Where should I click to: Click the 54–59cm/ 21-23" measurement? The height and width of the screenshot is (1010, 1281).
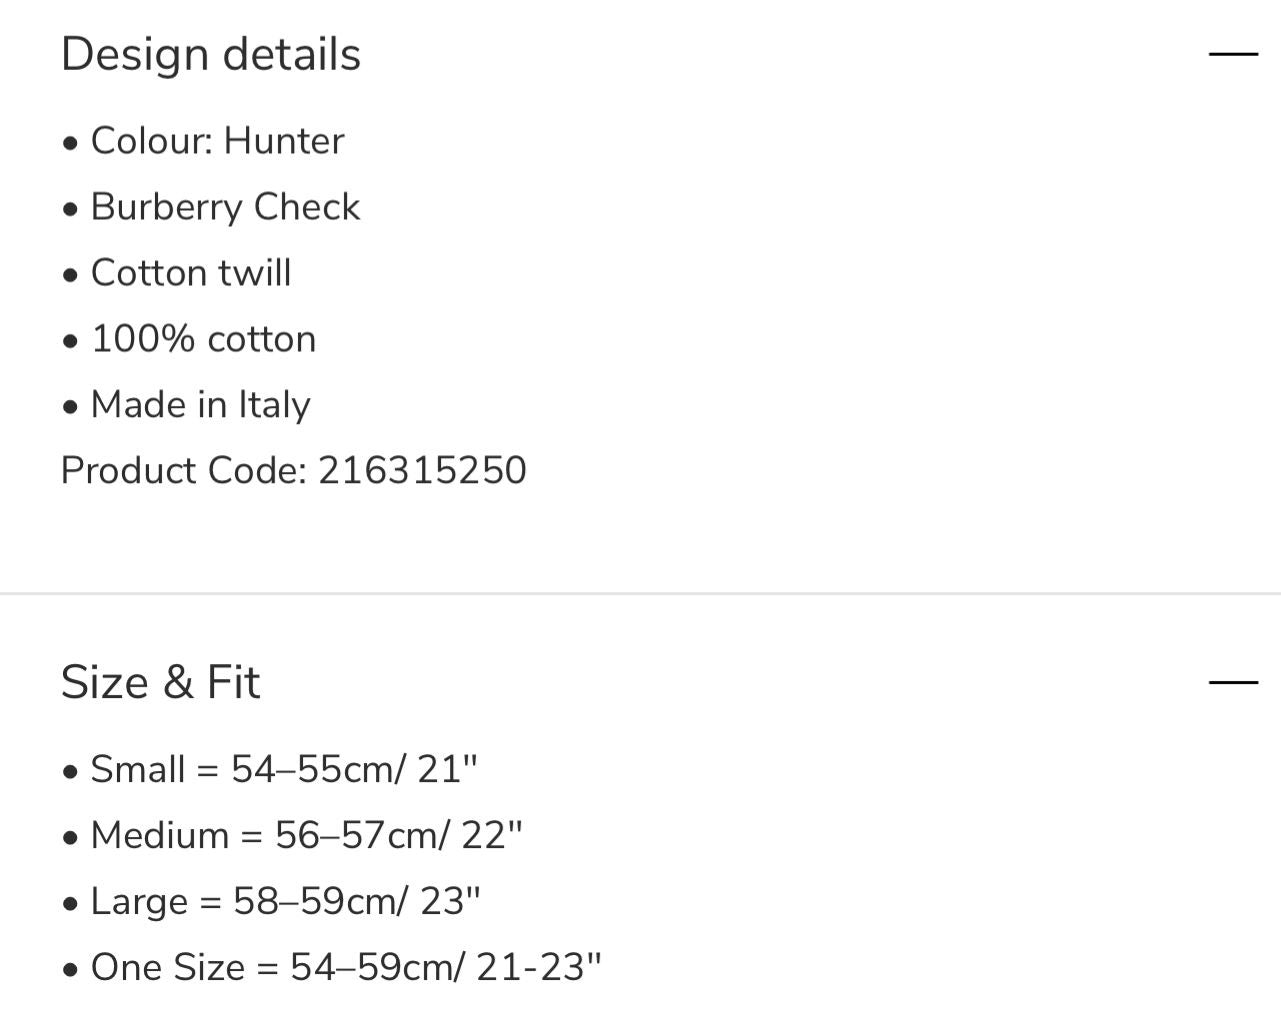point(446,968)
